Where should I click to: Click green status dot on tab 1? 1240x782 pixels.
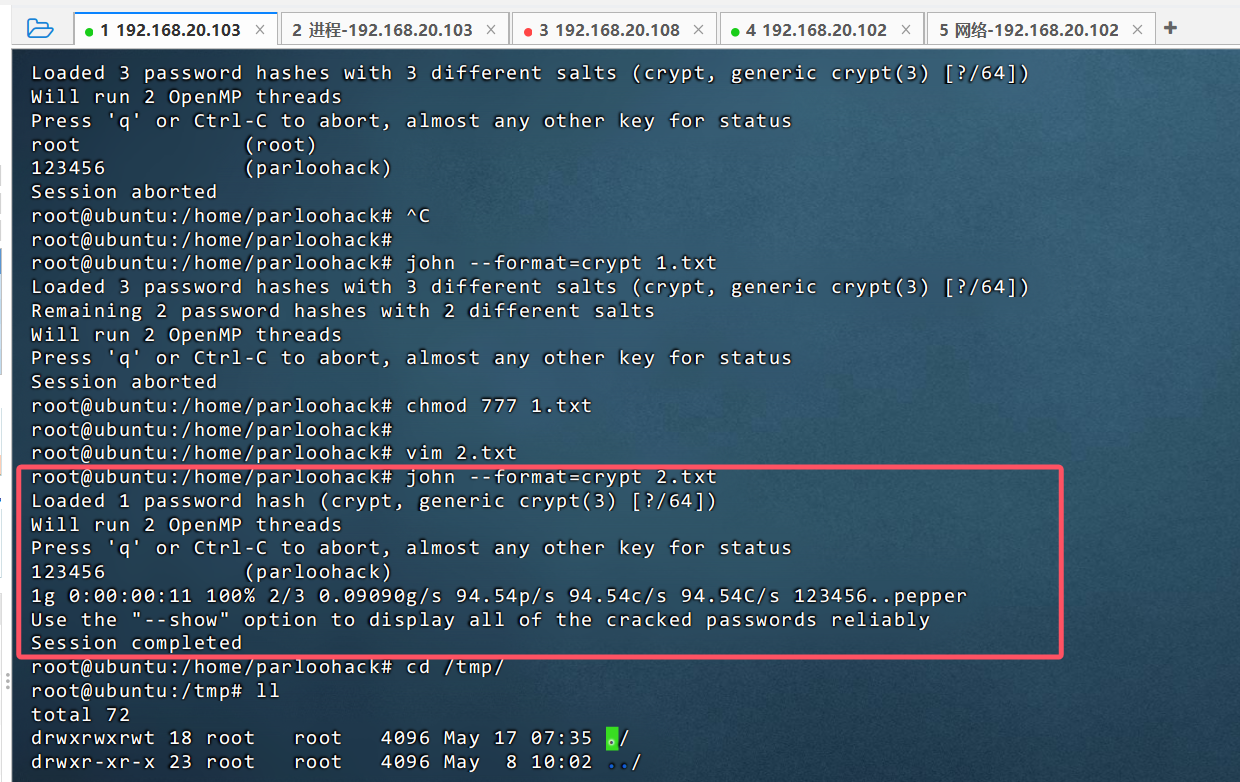pos(89,31)
